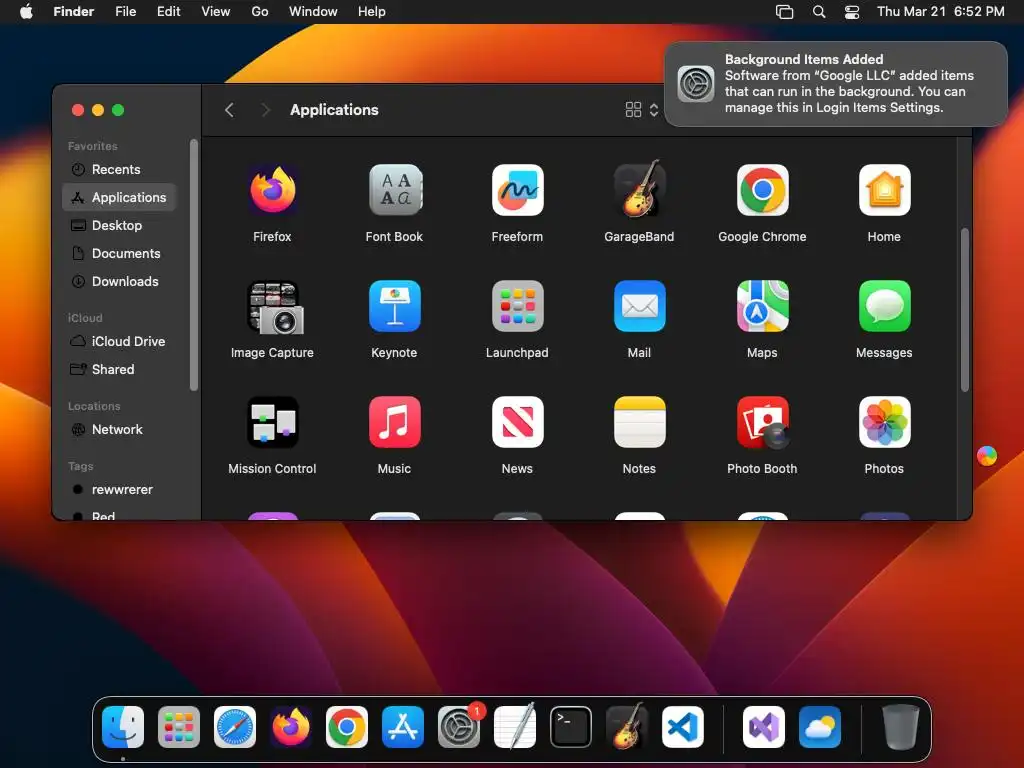The image size is (1024, 768).
Task: Select Launchpad in the Applications grid
Action: [x=517, y=306]
